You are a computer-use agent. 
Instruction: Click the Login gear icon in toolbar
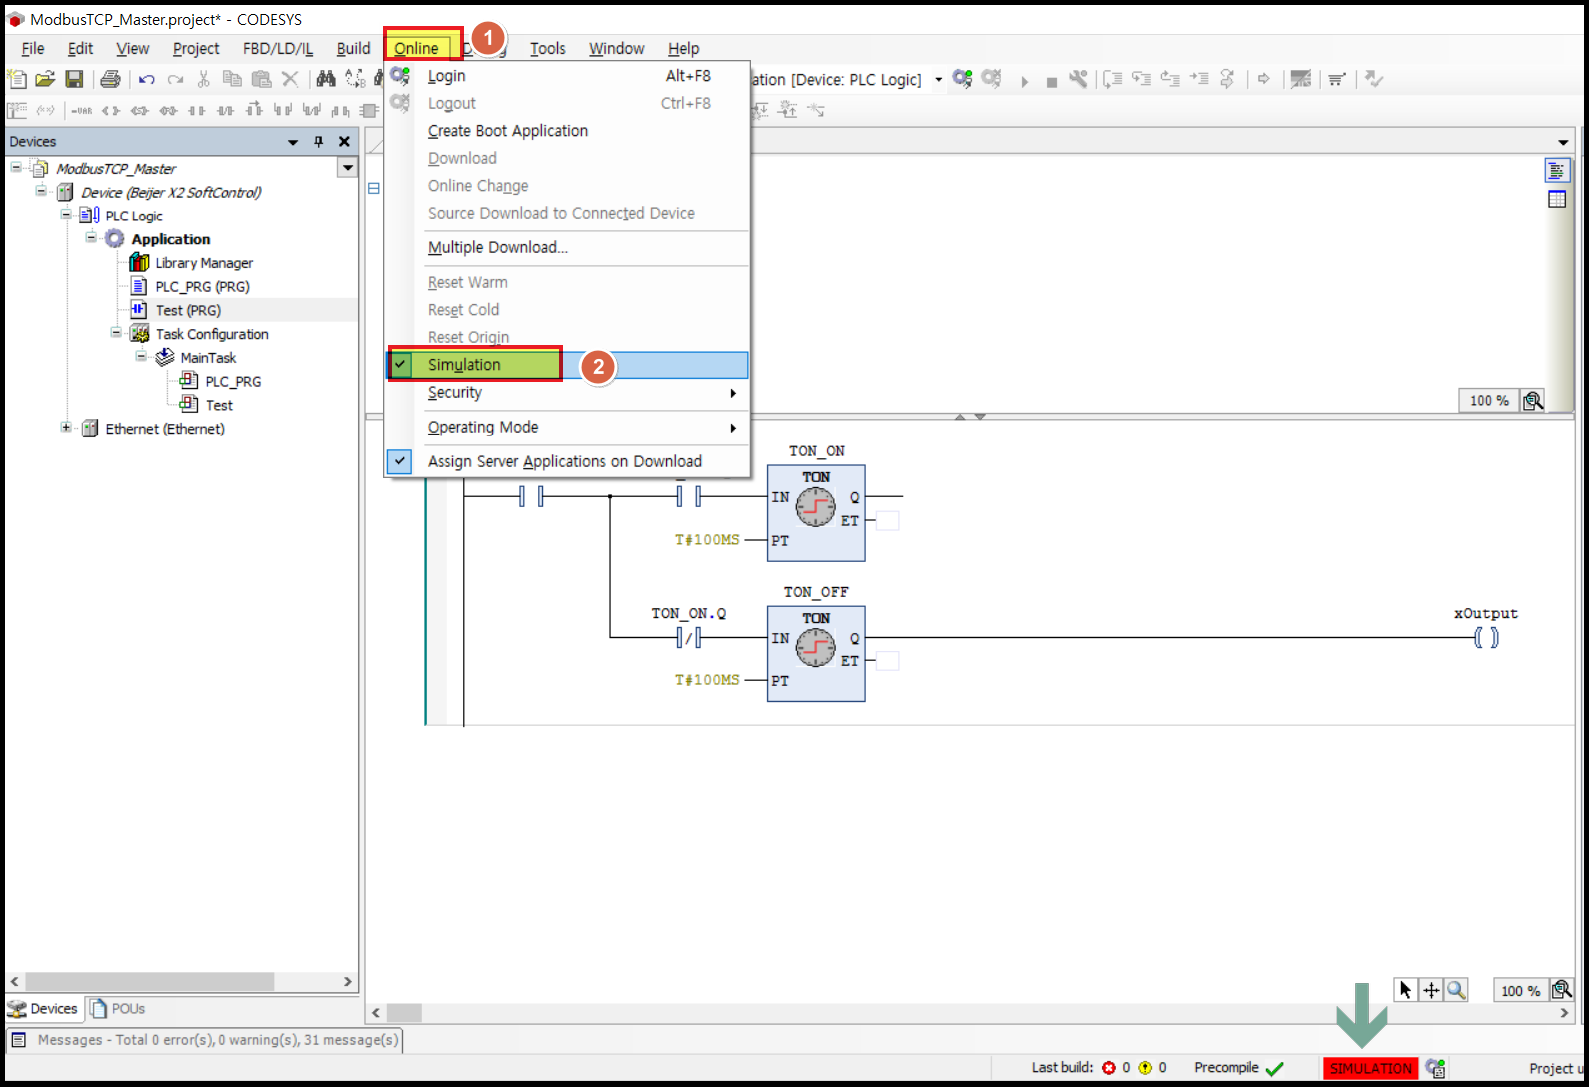tap(962, 79)
